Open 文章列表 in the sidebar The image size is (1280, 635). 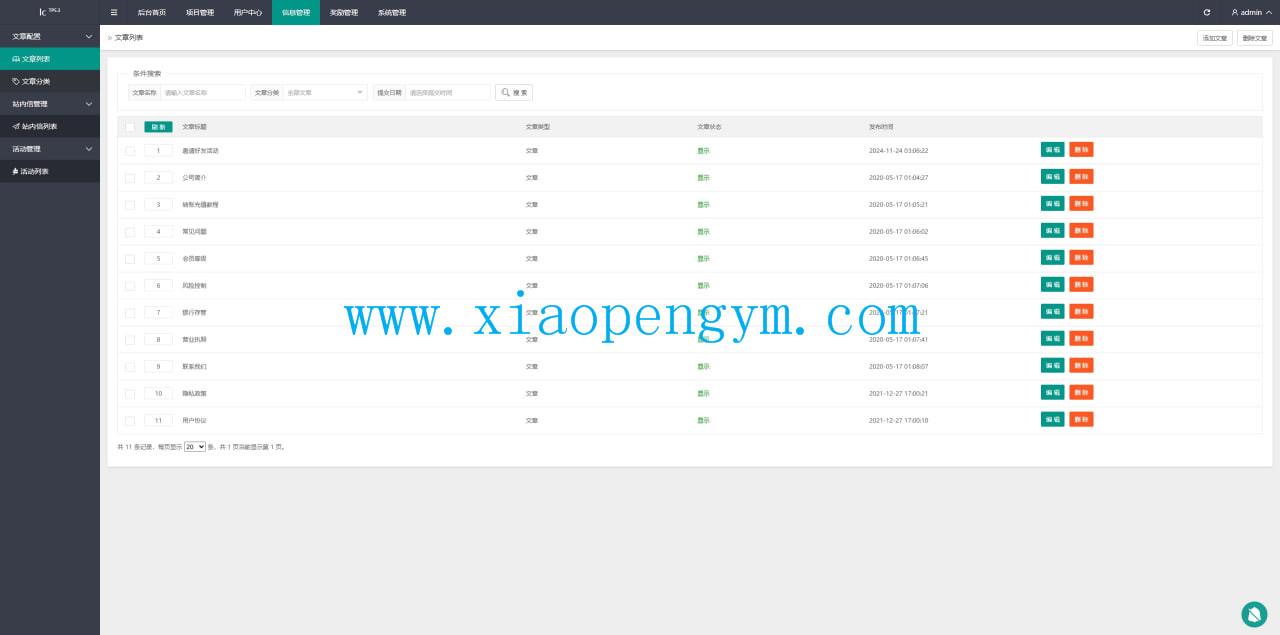tap(50, 59)
